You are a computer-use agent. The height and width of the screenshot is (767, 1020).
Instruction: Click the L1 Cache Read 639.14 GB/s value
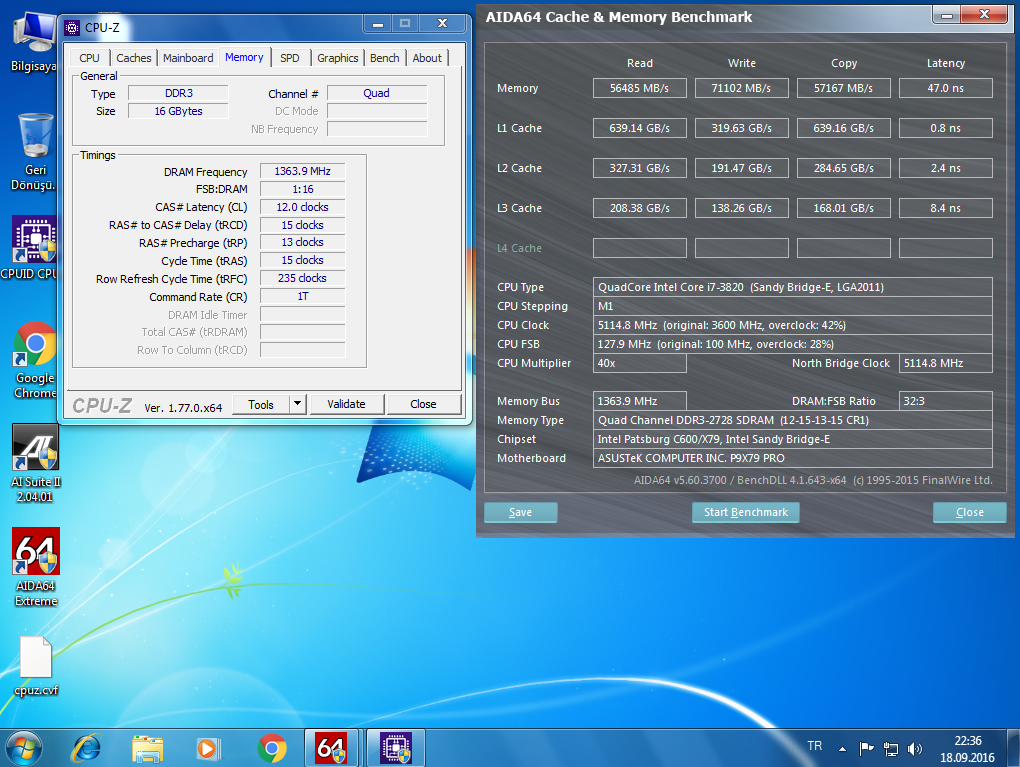(x=639, y=128)
